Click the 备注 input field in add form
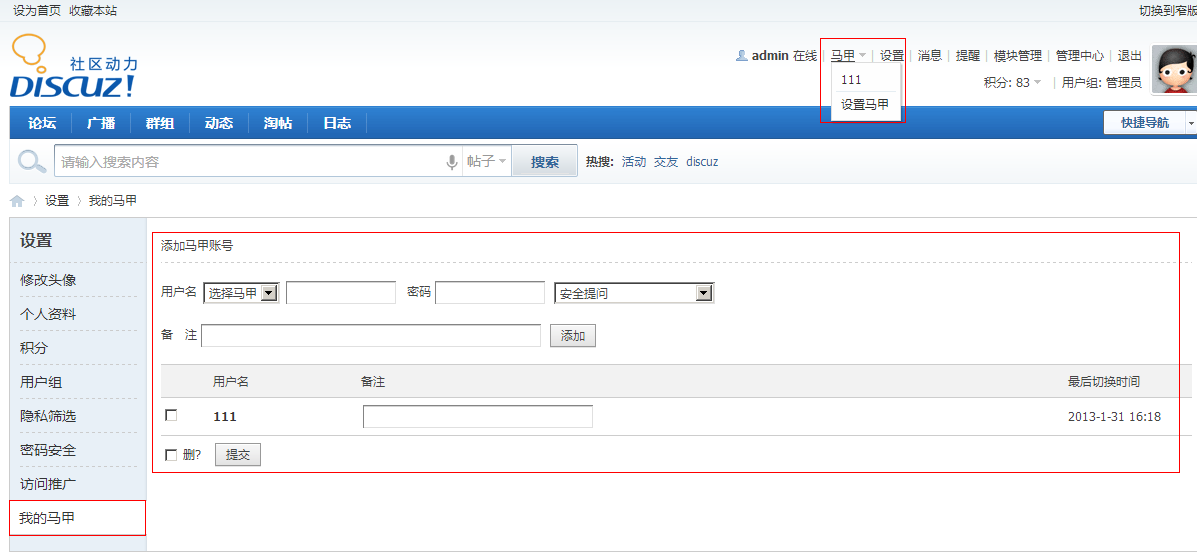 [371, 336]
